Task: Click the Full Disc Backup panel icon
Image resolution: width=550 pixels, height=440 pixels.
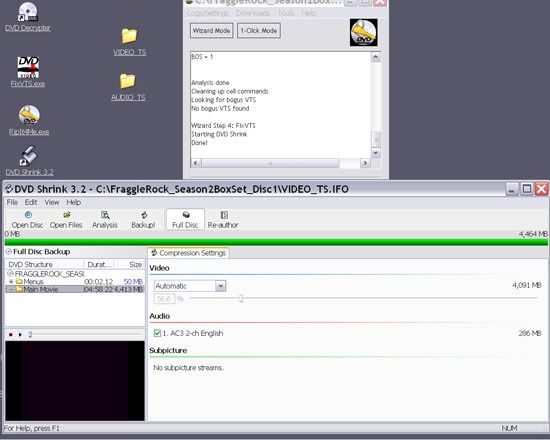Action: pyautogui.click(x=8, y=251)
